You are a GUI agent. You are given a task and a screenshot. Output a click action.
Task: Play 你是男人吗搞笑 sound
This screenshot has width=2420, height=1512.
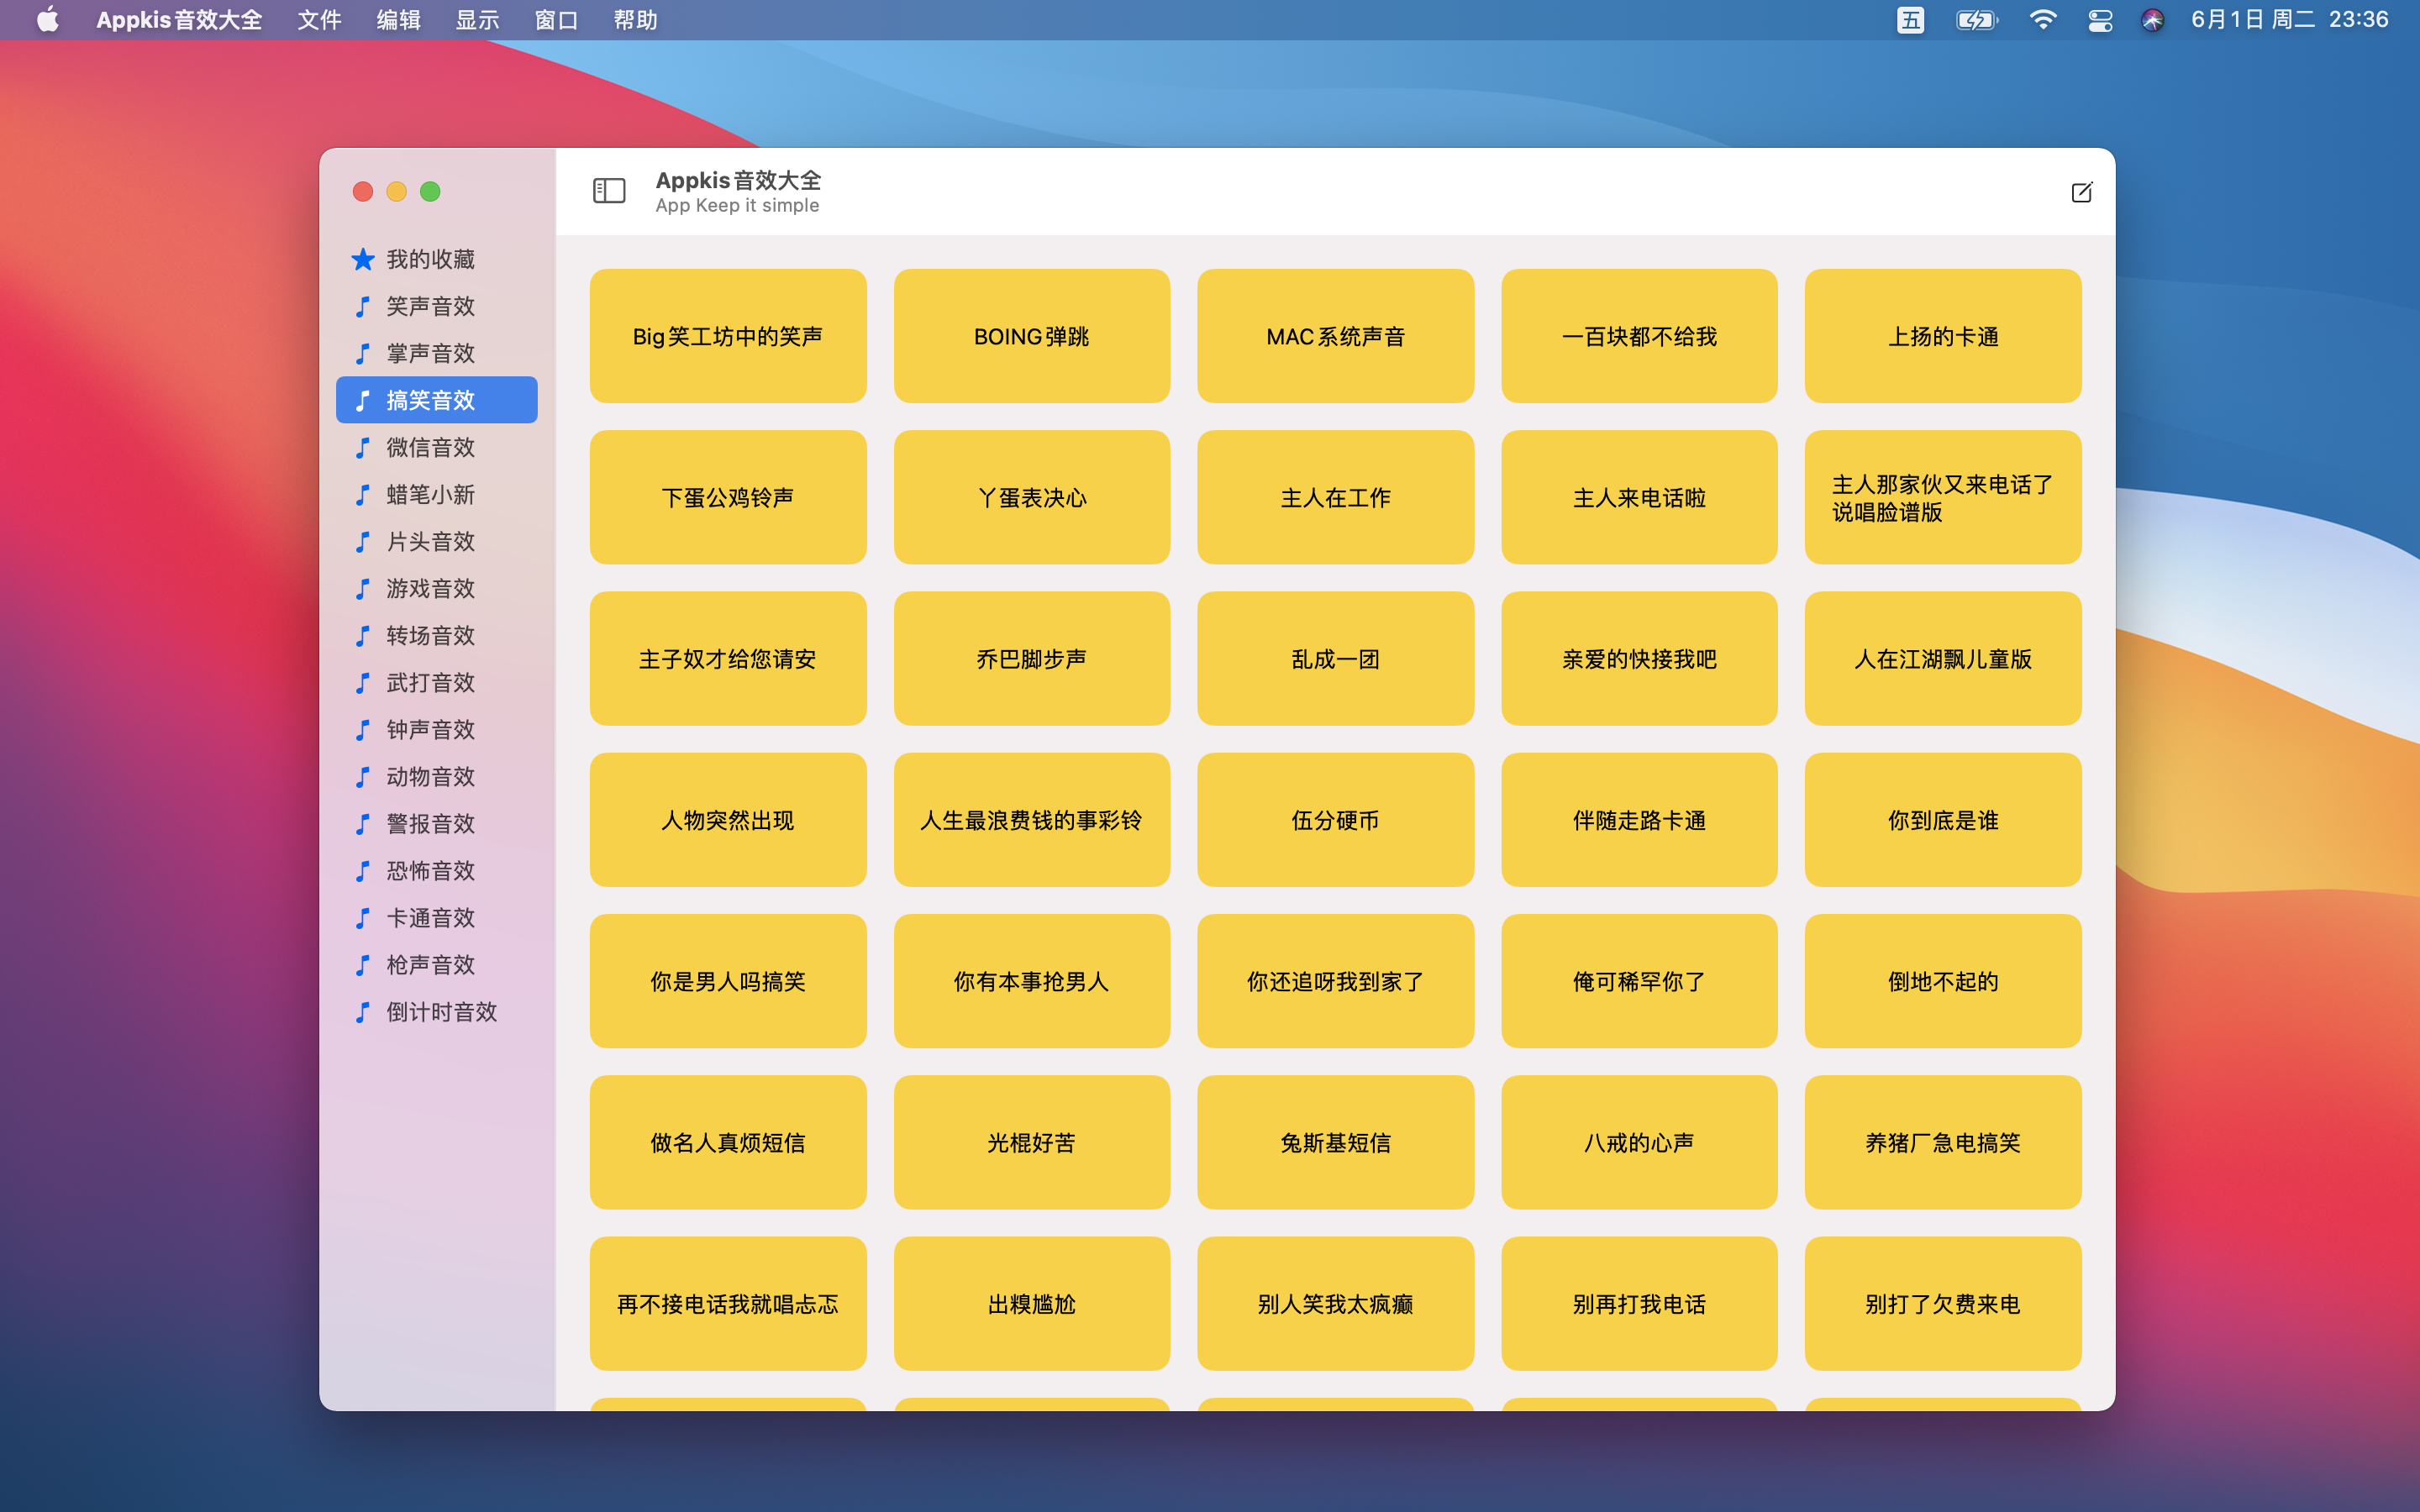point(728,981)
